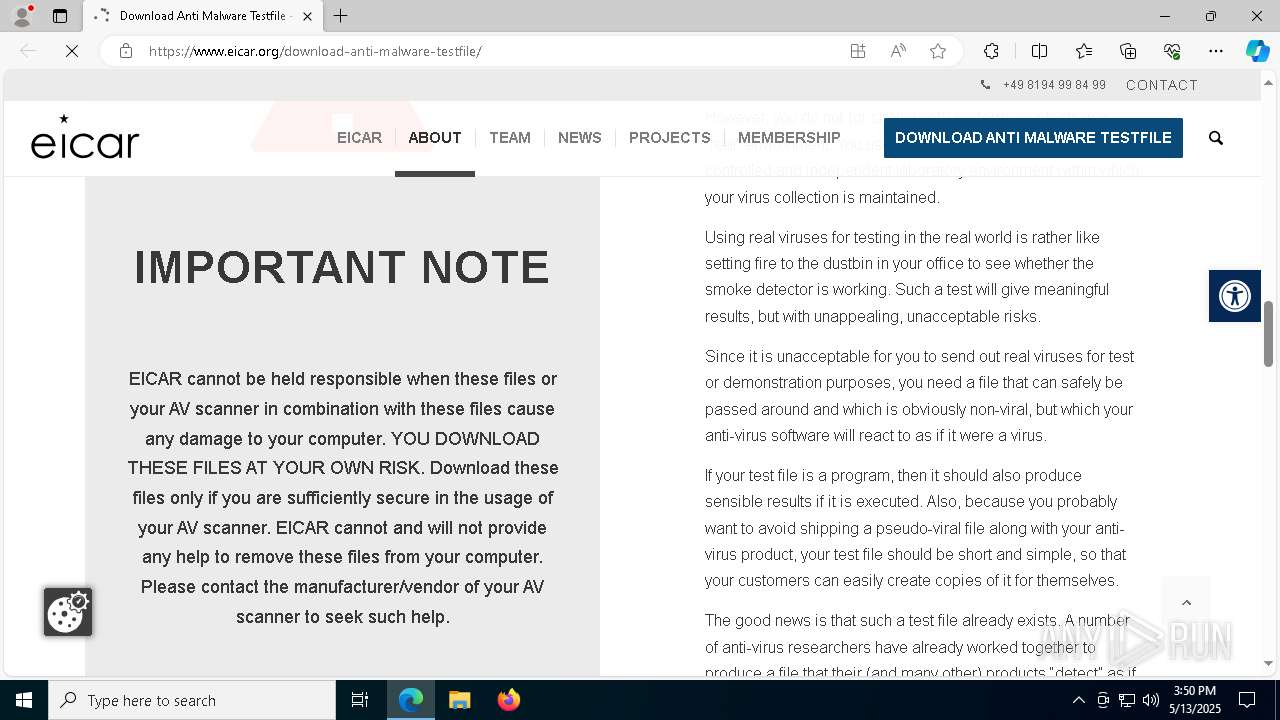The width and height of the screenshot is (1280, 720).
Task: Open Collections panel
Action: (1128, 51)
